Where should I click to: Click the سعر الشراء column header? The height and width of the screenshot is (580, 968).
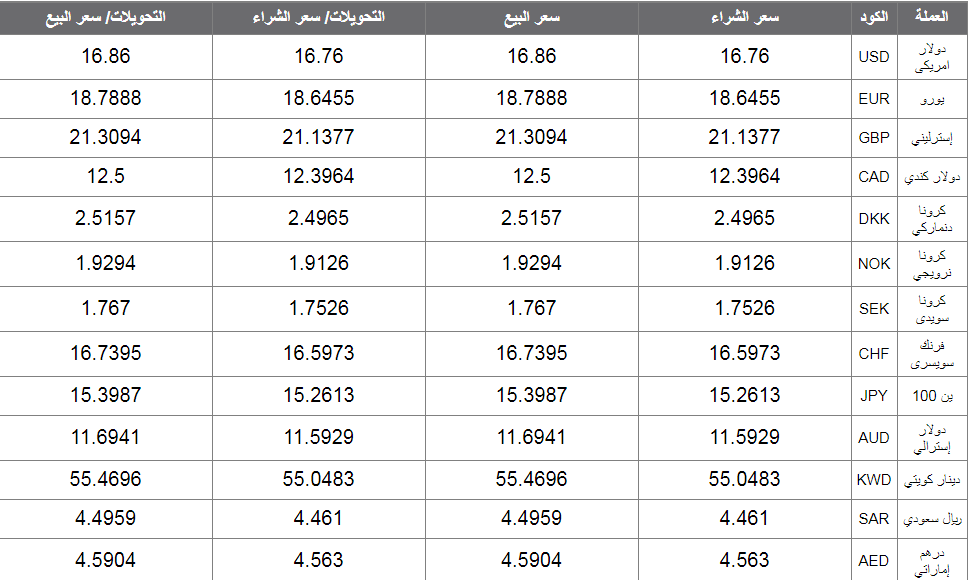(745, 17)
